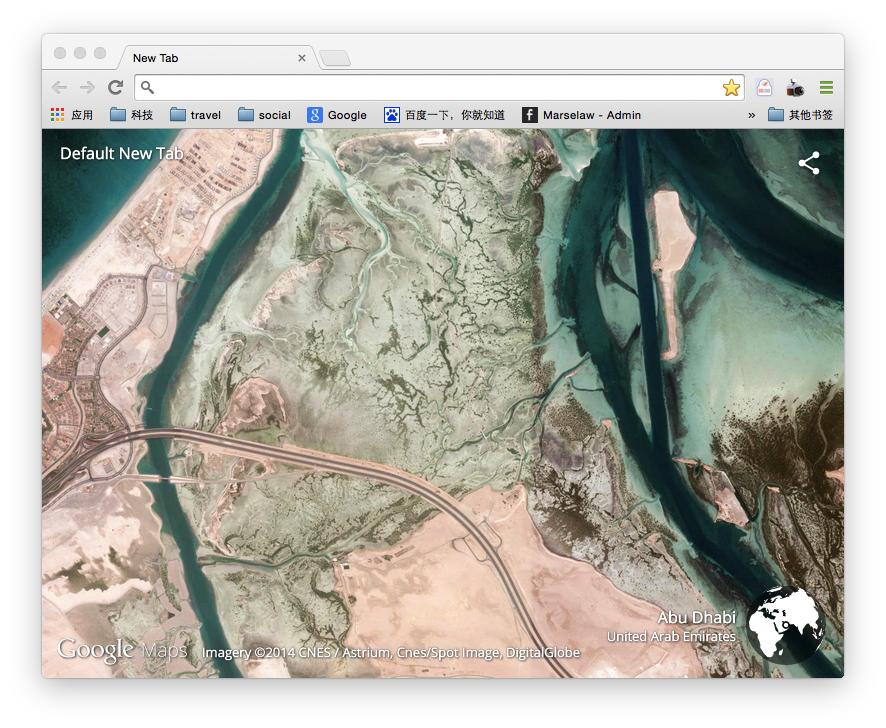This screenshot has height=728, width=886.
Task: Share this Earth View image
Action: click(809, 164)
